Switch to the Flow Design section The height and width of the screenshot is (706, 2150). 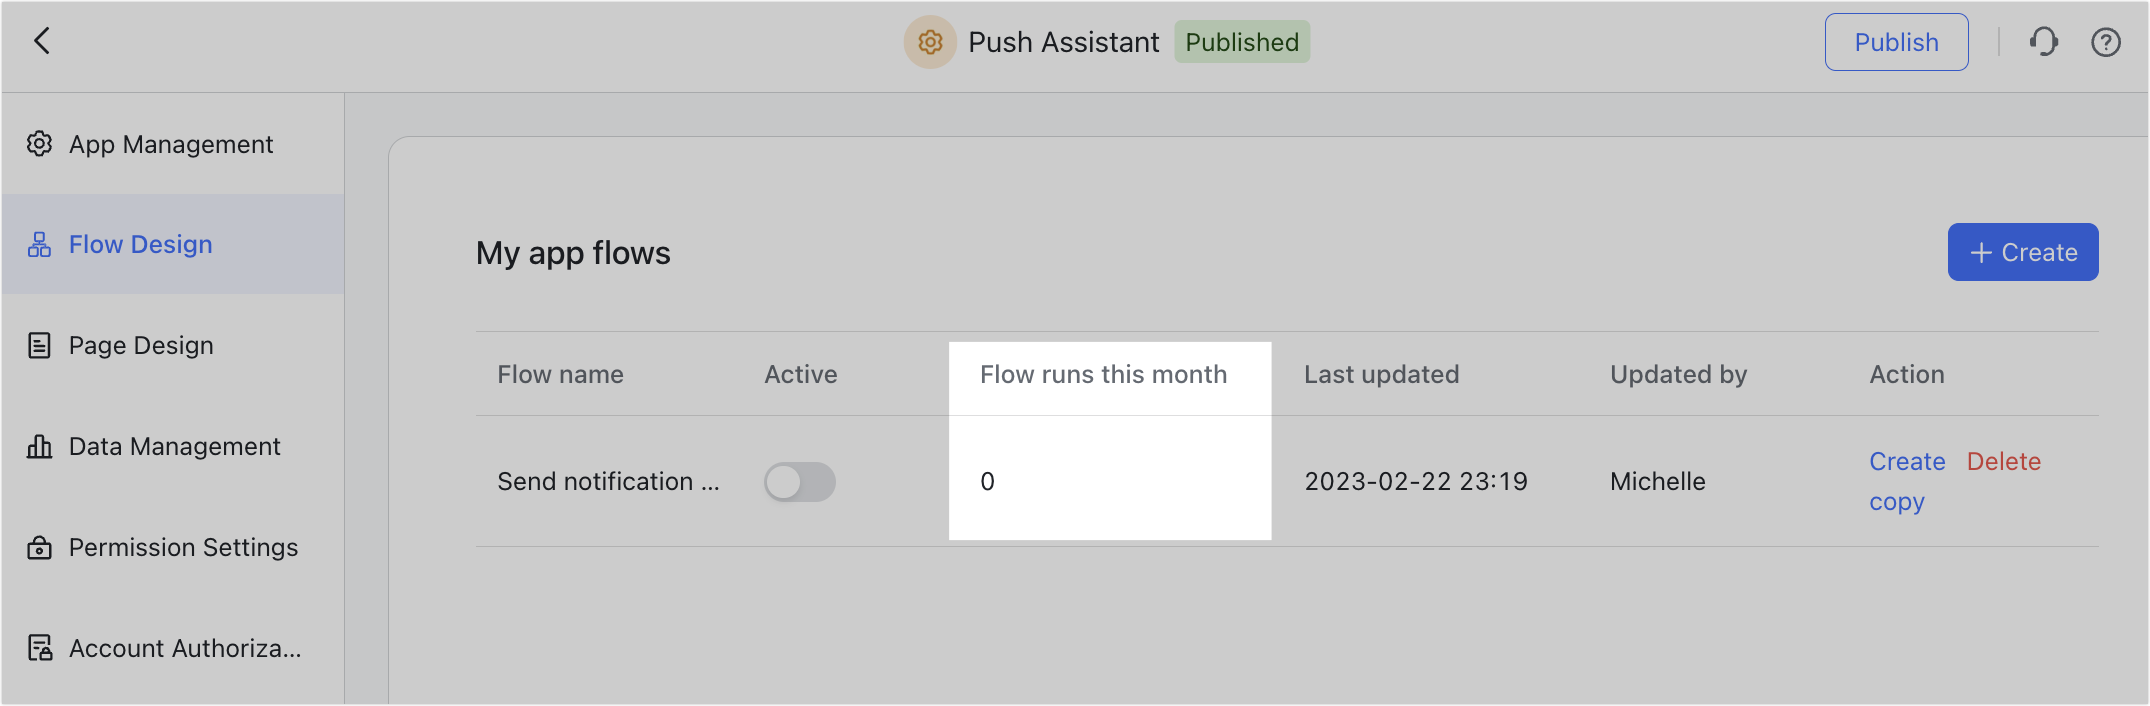pyautogui.click(x=140, y=243)
